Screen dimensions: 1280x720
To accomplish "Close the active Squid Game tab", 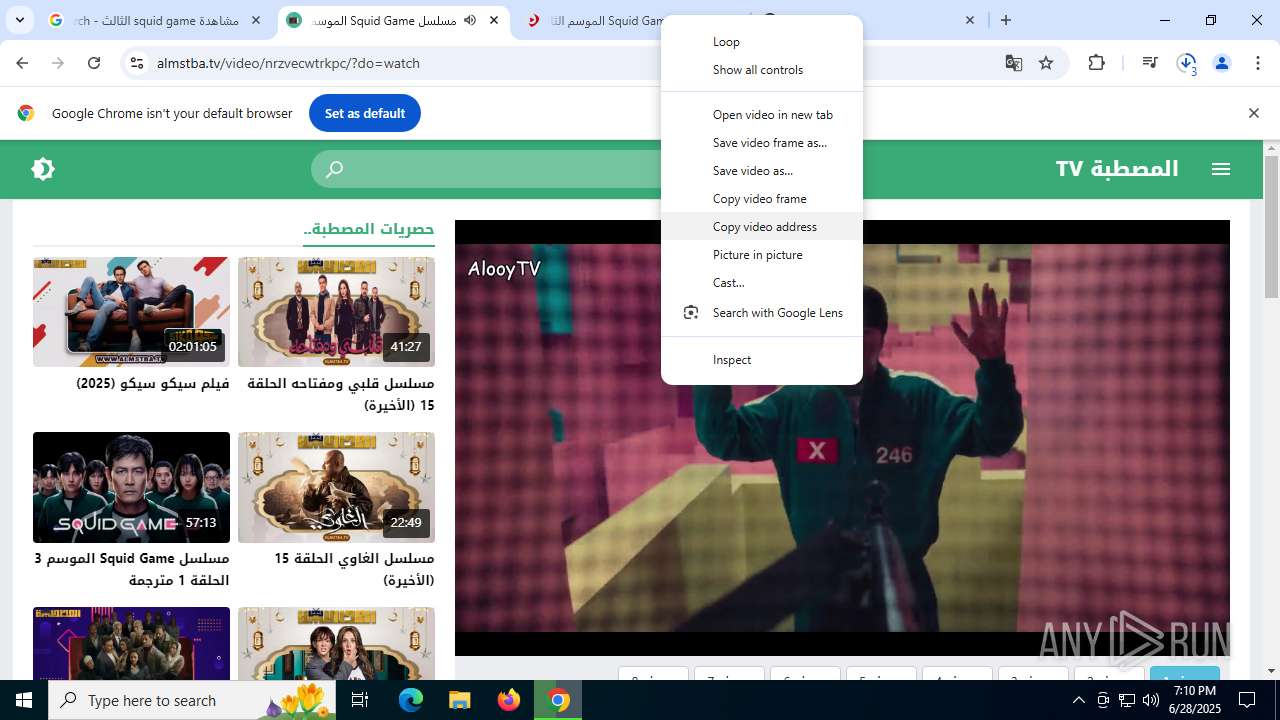I will point(494,20).
